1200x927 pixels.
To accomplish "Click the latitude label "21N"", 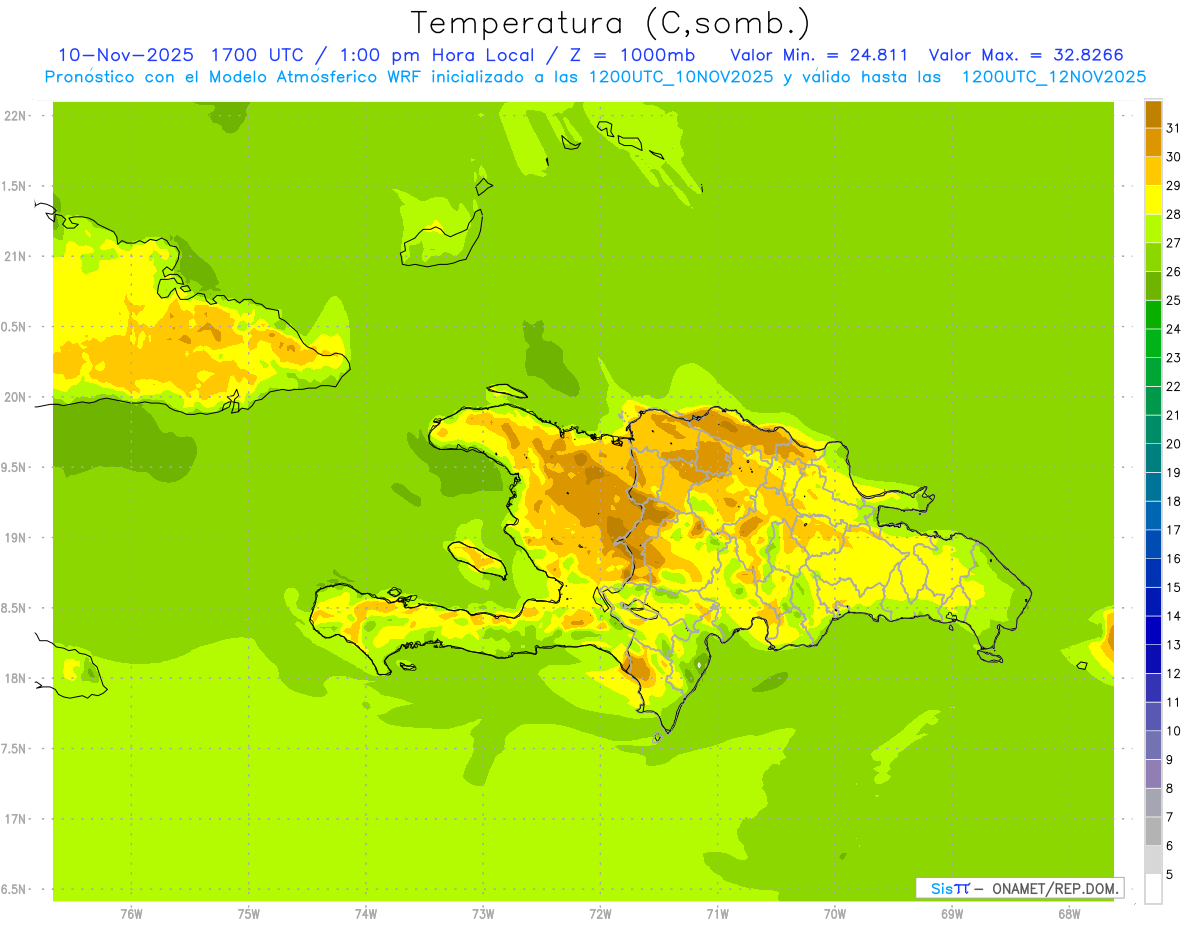I will point(17,256).
